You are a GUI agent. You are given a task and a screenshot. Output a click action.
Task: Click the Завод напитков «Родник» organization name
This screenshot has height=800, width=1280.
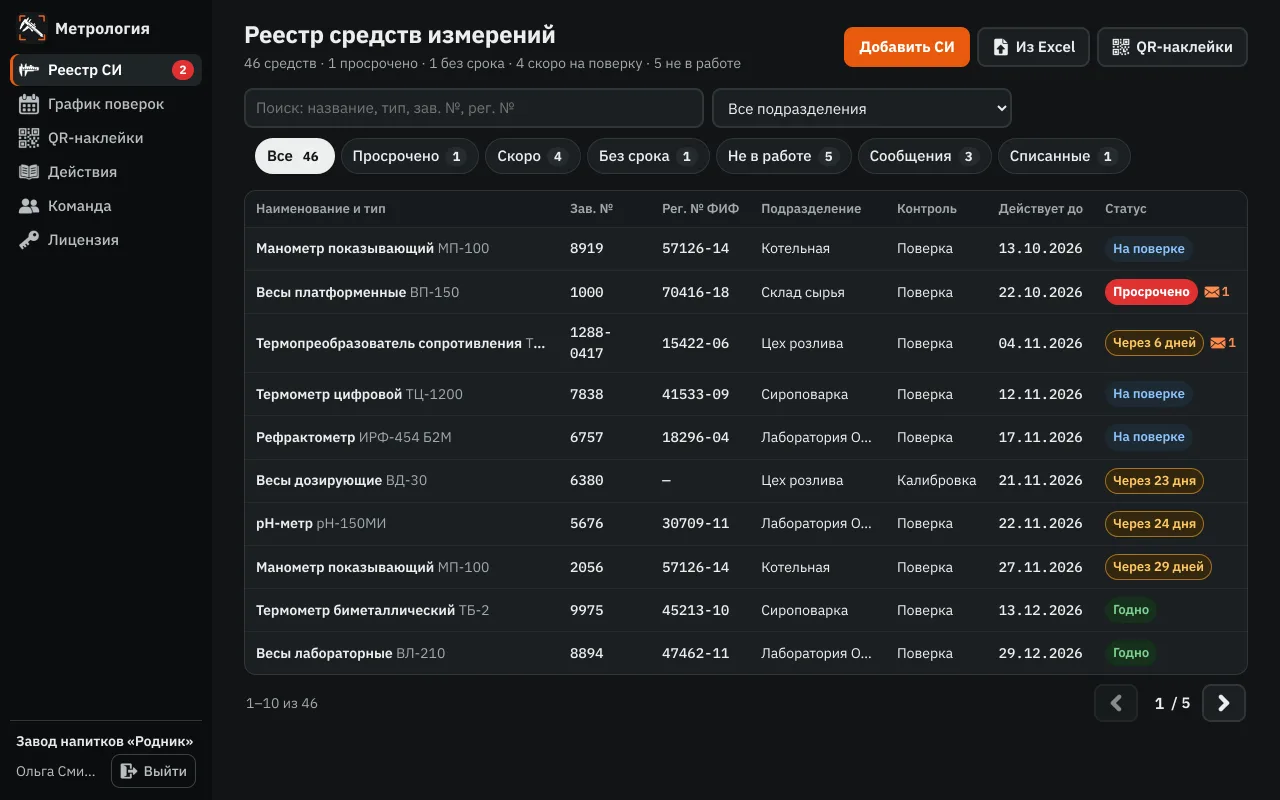tap(105, 741)
